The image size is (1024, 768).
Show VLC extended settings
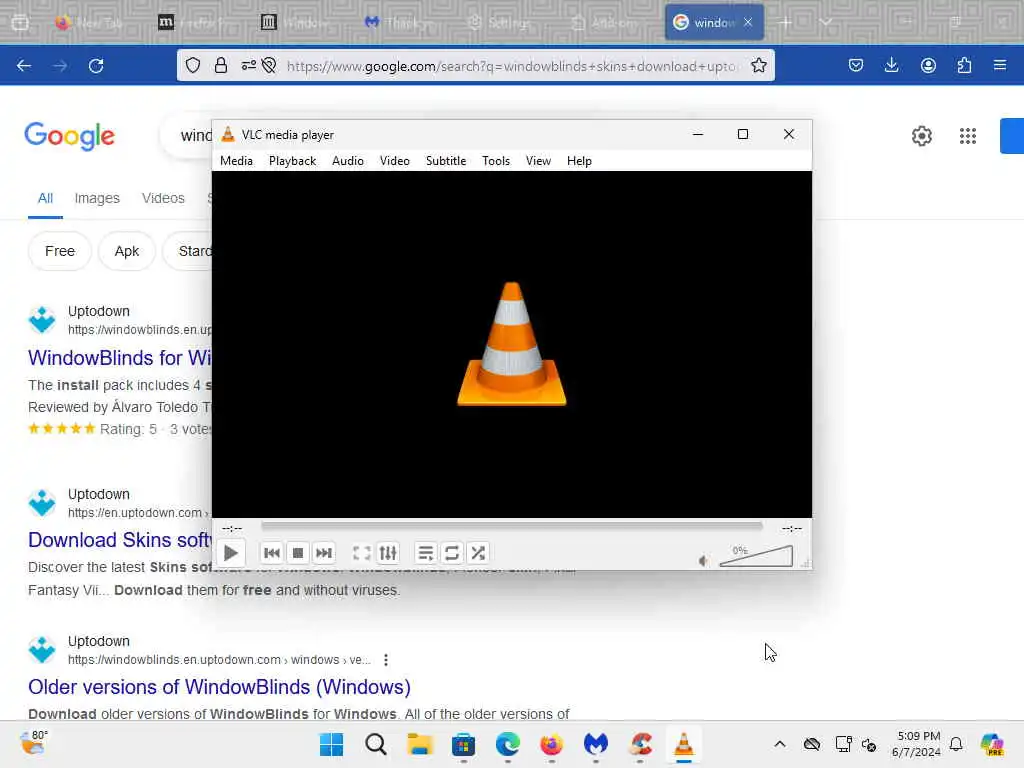[x=388, y=553]
